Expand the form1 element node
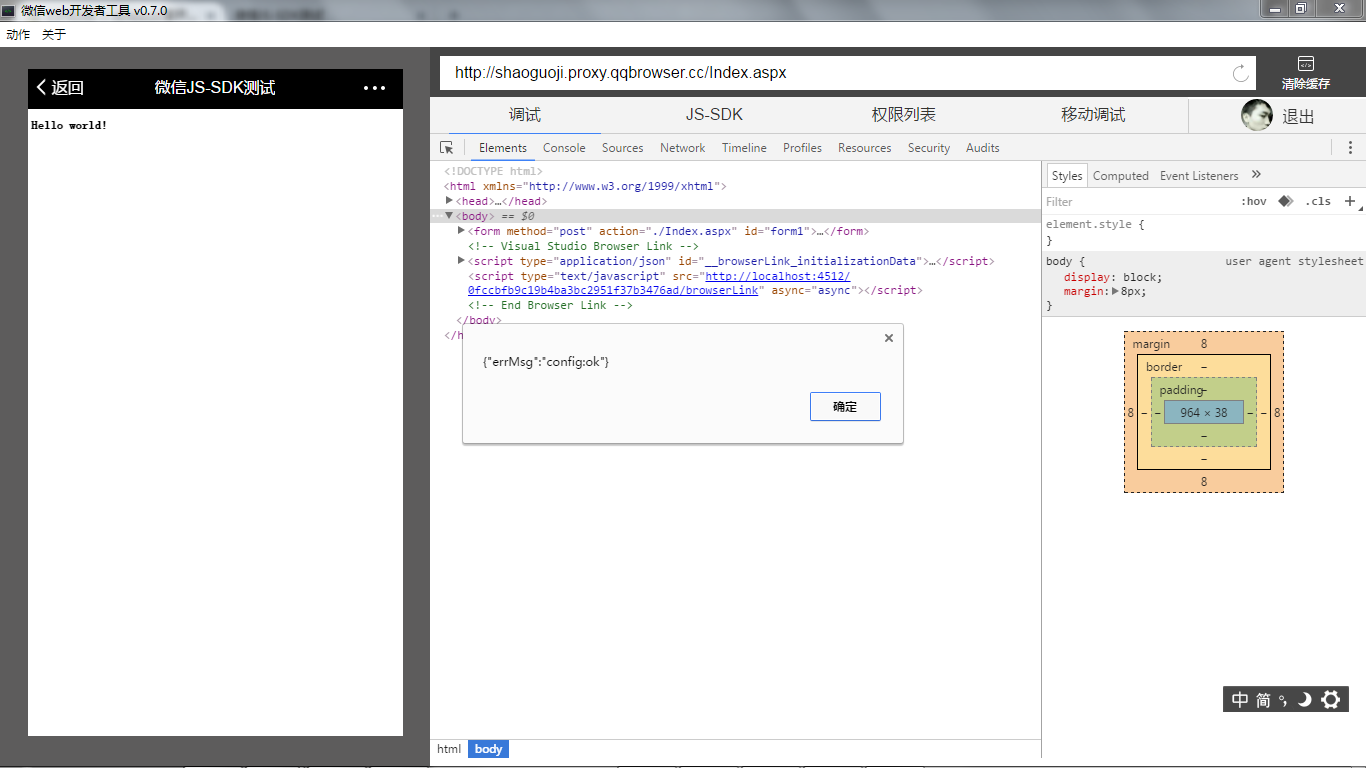This screenshot has width=1366, height=768. click(461, 231)
